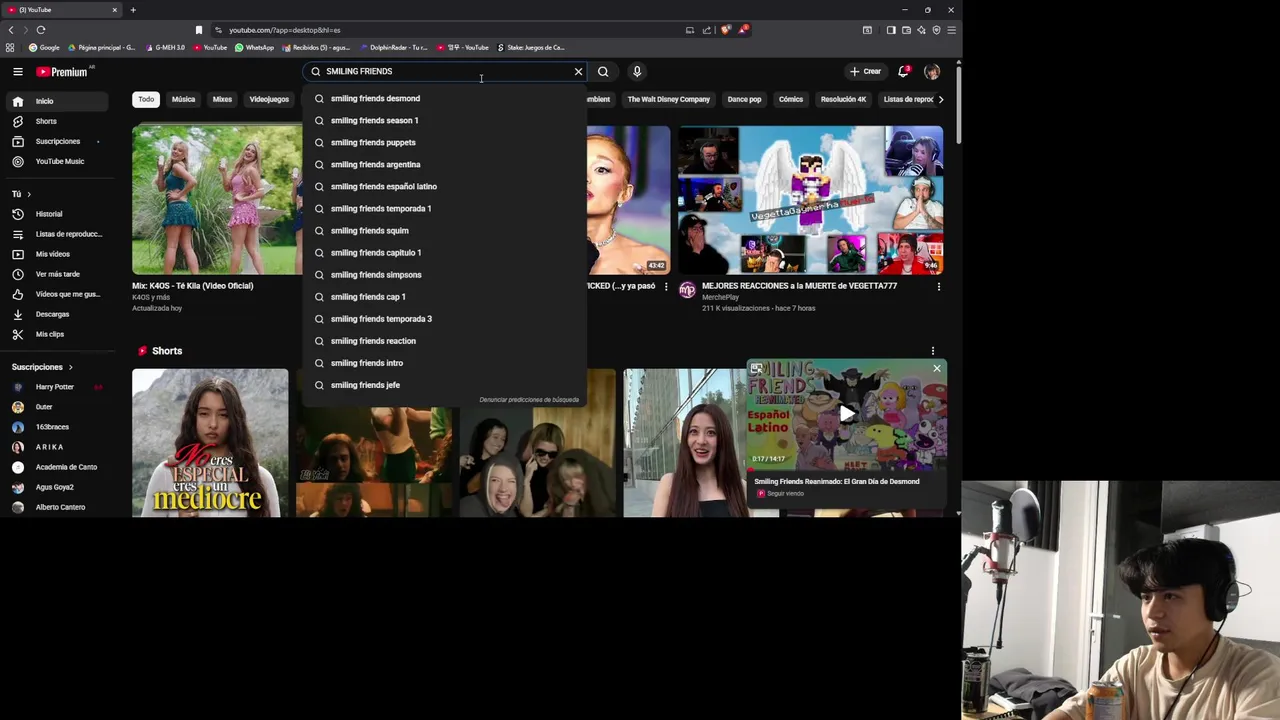Viewport: 1280px width, 720px height.
Task: Open the YouTube hamburger guide menu
Action: pyautogui.click(x=18, y=72)
